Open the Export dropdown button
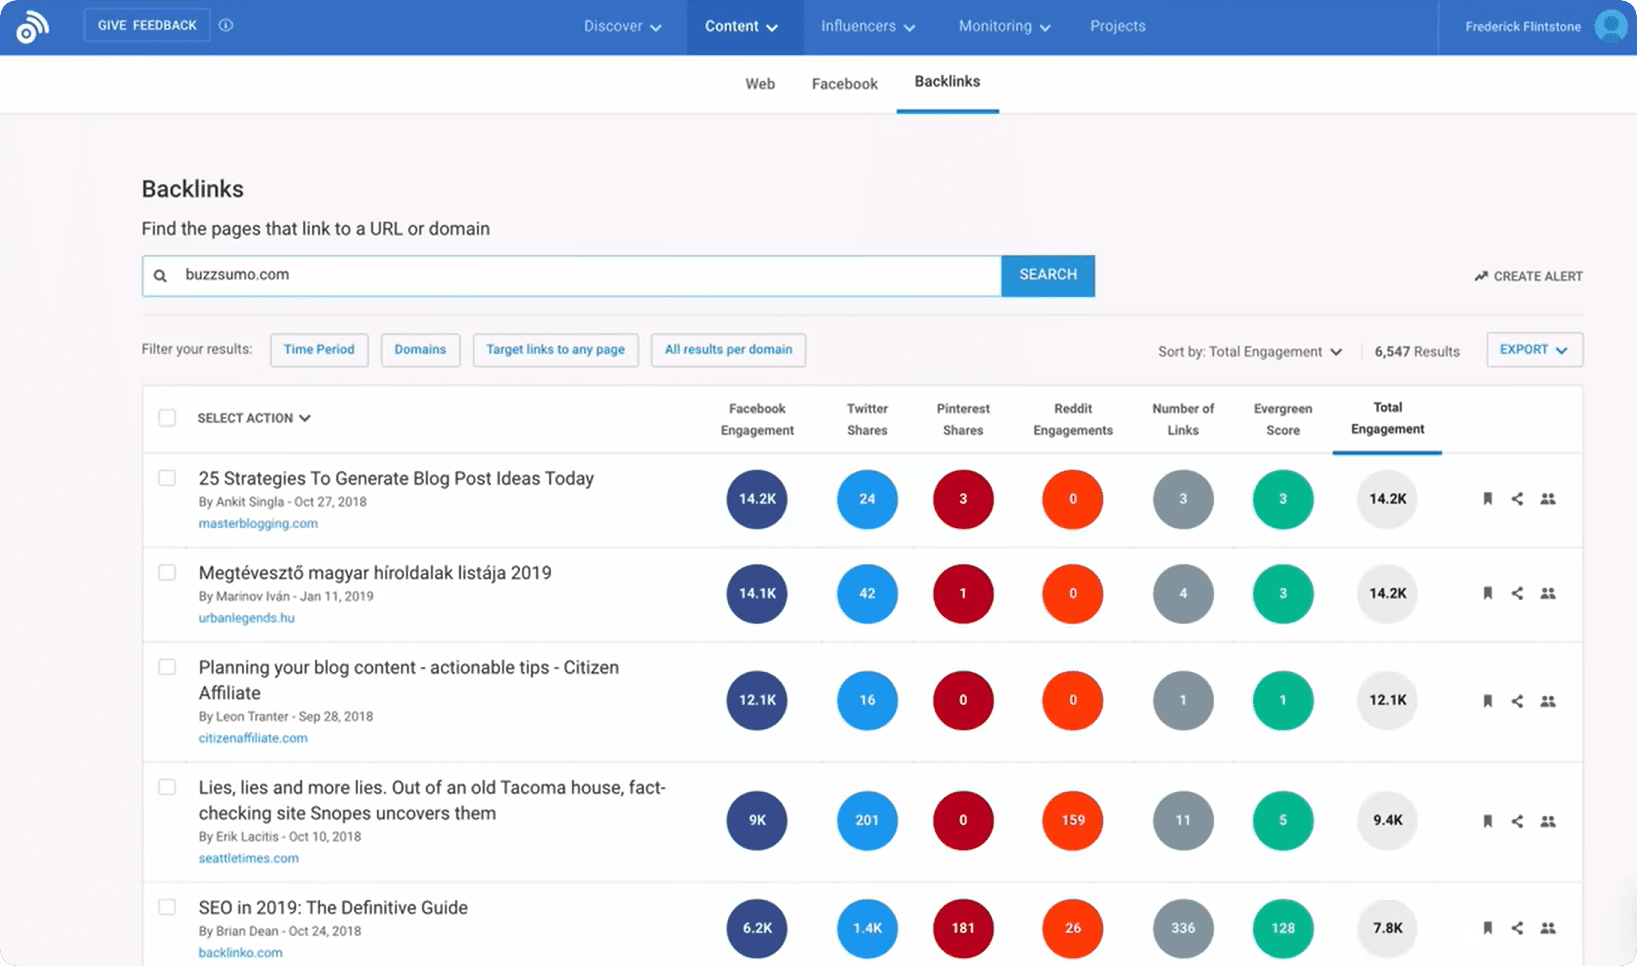 [x=1534, y=350]
